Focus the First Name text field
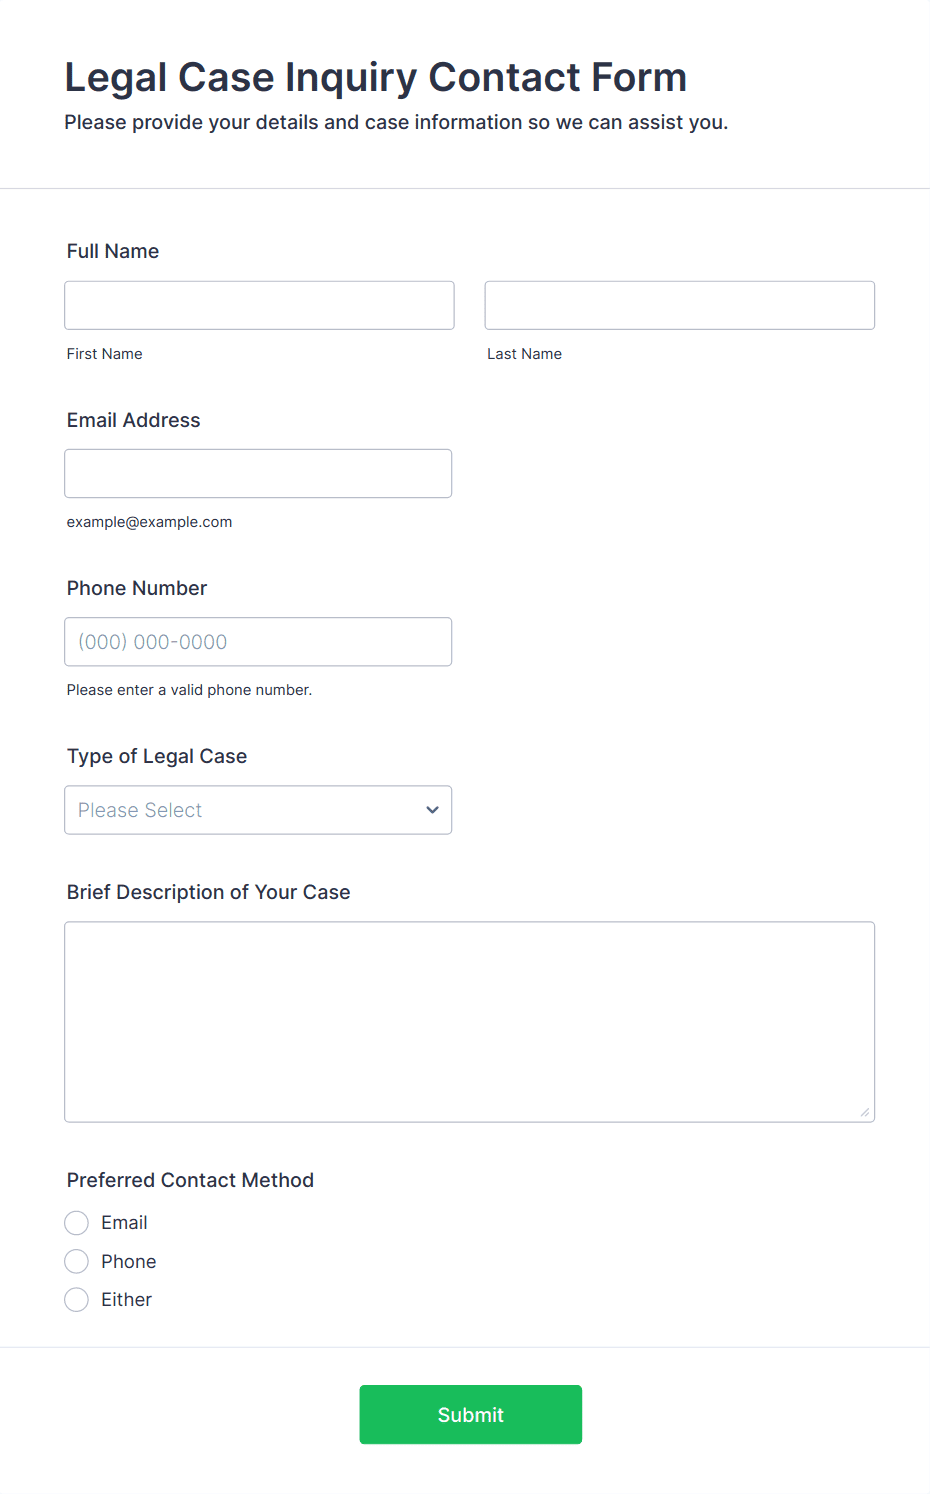 (259, 305)
